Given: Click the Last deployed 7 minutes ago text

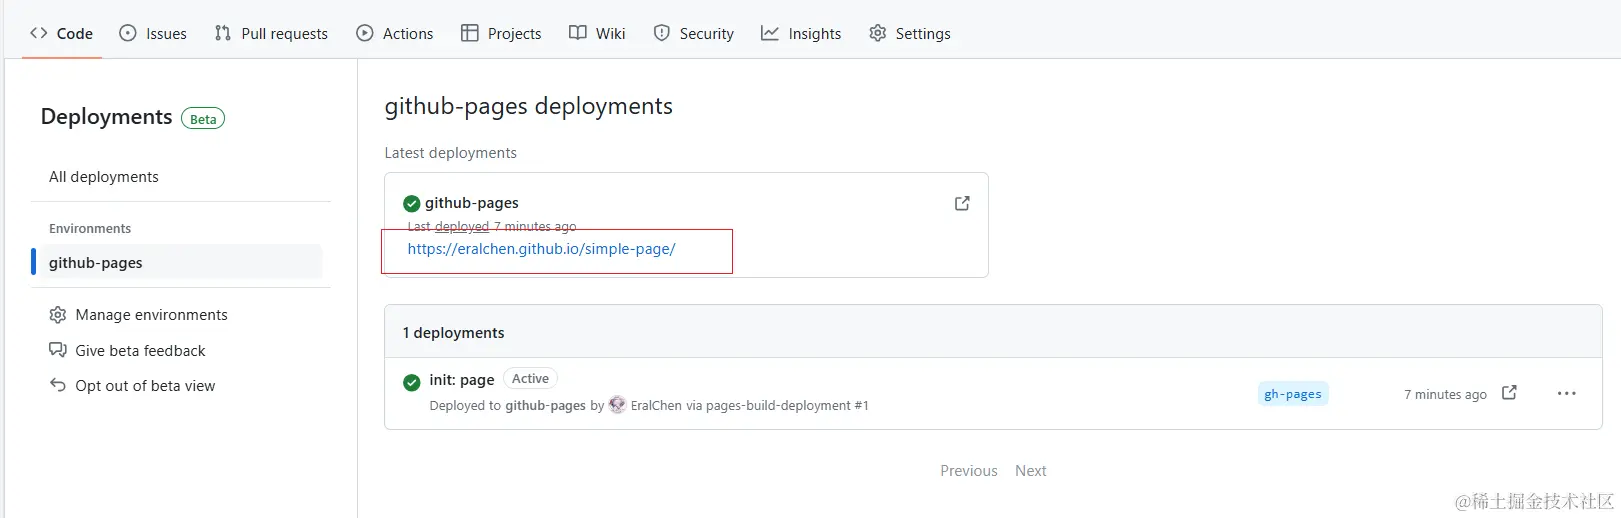Looking at the screenshot, I should click(492, 227).
